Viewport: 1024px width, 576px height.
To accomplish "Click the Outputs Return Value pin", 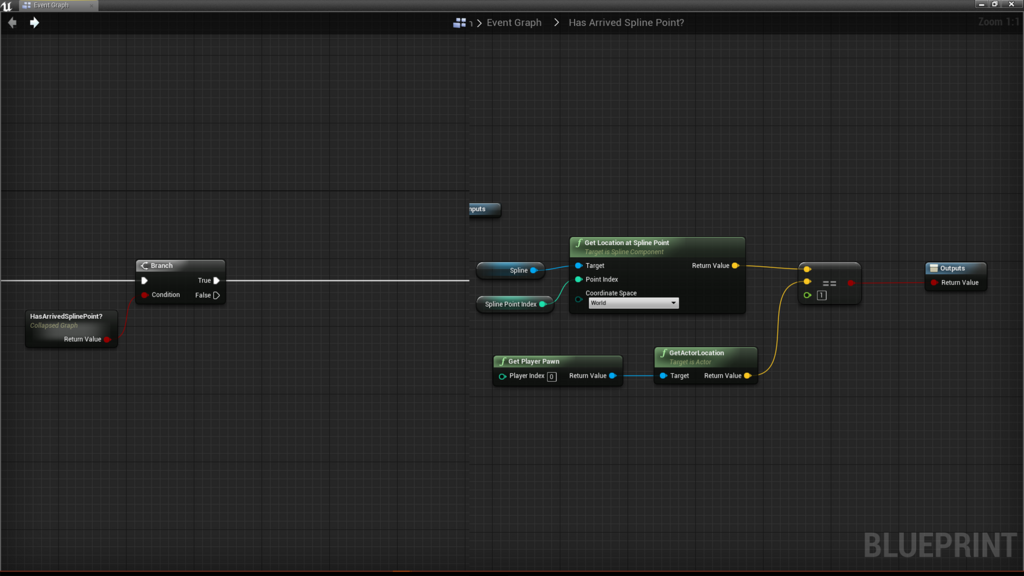I will click(x=935, y=283).
